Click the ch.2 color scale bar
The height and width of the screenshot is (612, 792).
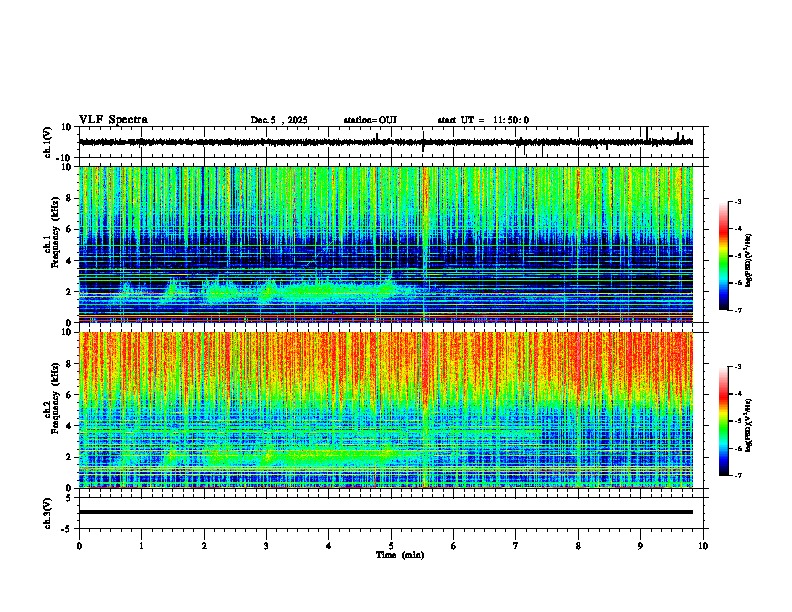(724, 421)
